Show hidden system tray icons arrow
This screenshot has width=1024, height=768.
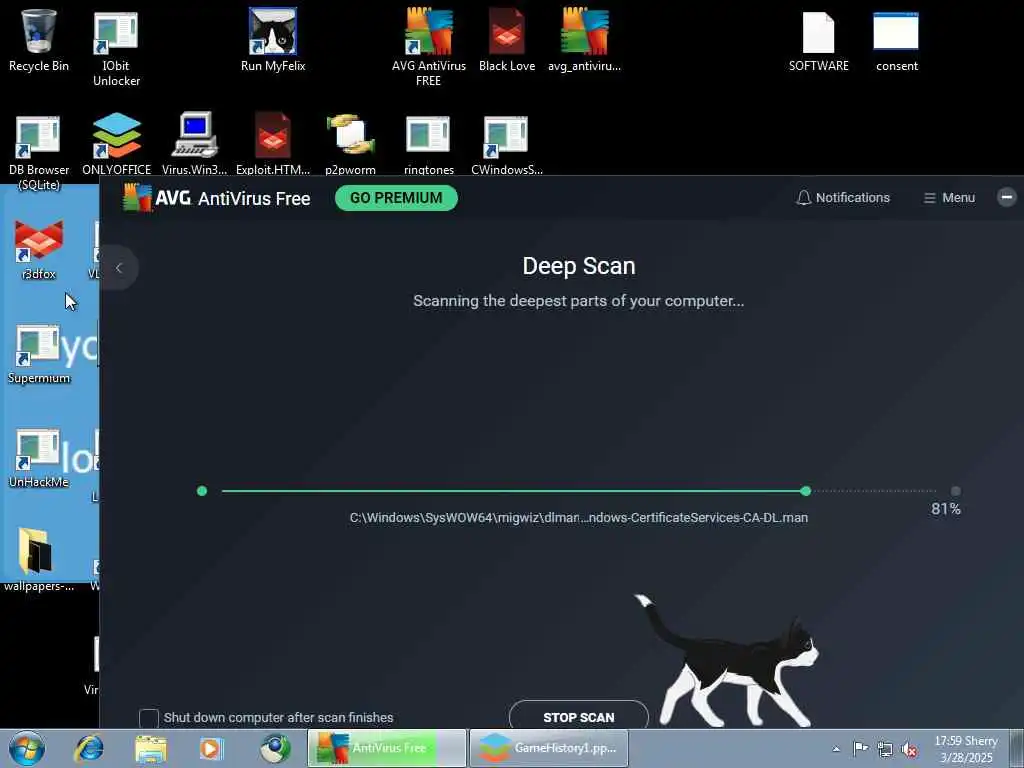pyautogui.click(x=836, y=749)
